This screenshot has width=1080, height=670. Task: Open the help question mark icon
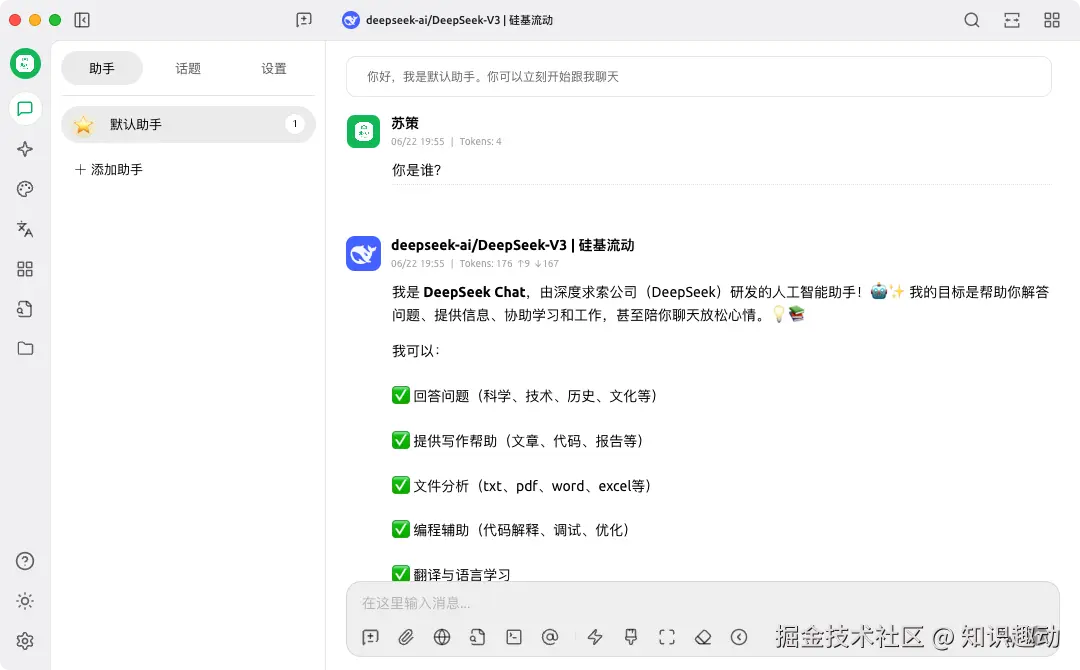tap(25, 561)
